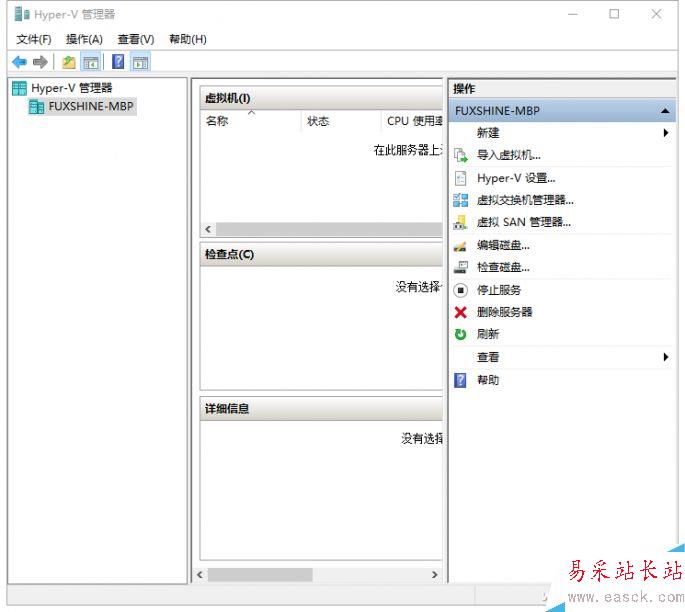The height and width of the screenshot is (612, 685).
Task: Click the Hyper-V 管理器 tree root icon
Action: [x=19, y=88]
